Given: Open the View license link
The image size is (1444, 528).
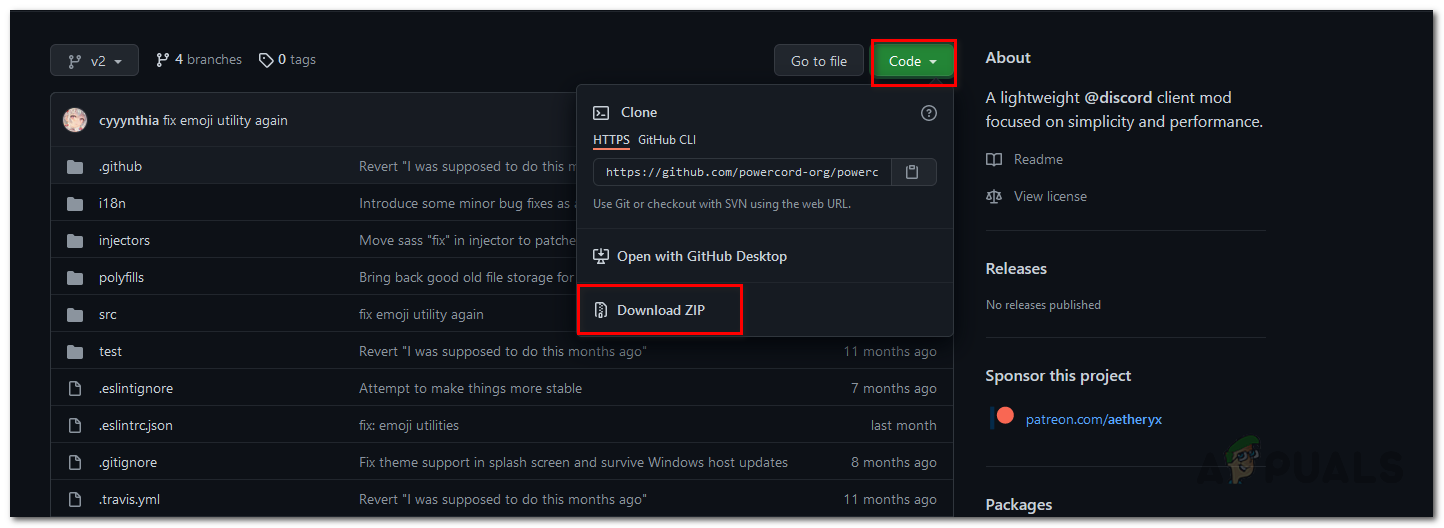Looking at the screenshot, I should (x=1050, y=196).
